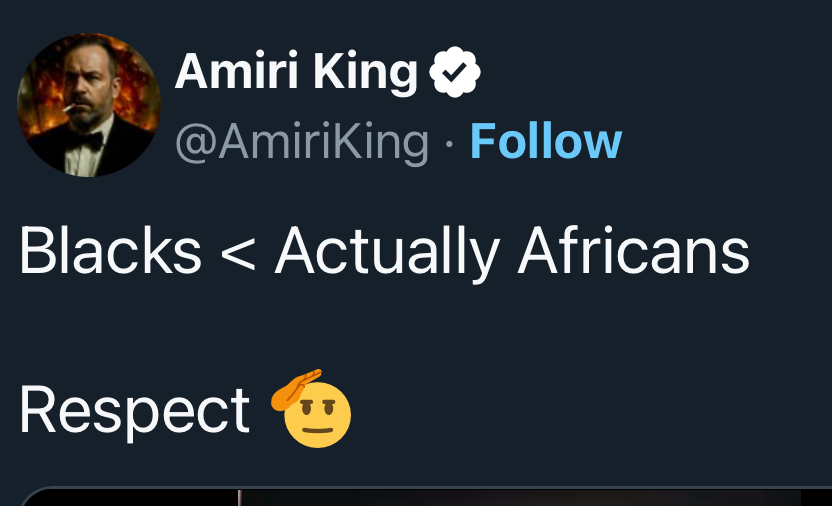This screenshot has height=506, width=832.
Task: Click the word Respect in the tweet
Action: coord(134,410)
